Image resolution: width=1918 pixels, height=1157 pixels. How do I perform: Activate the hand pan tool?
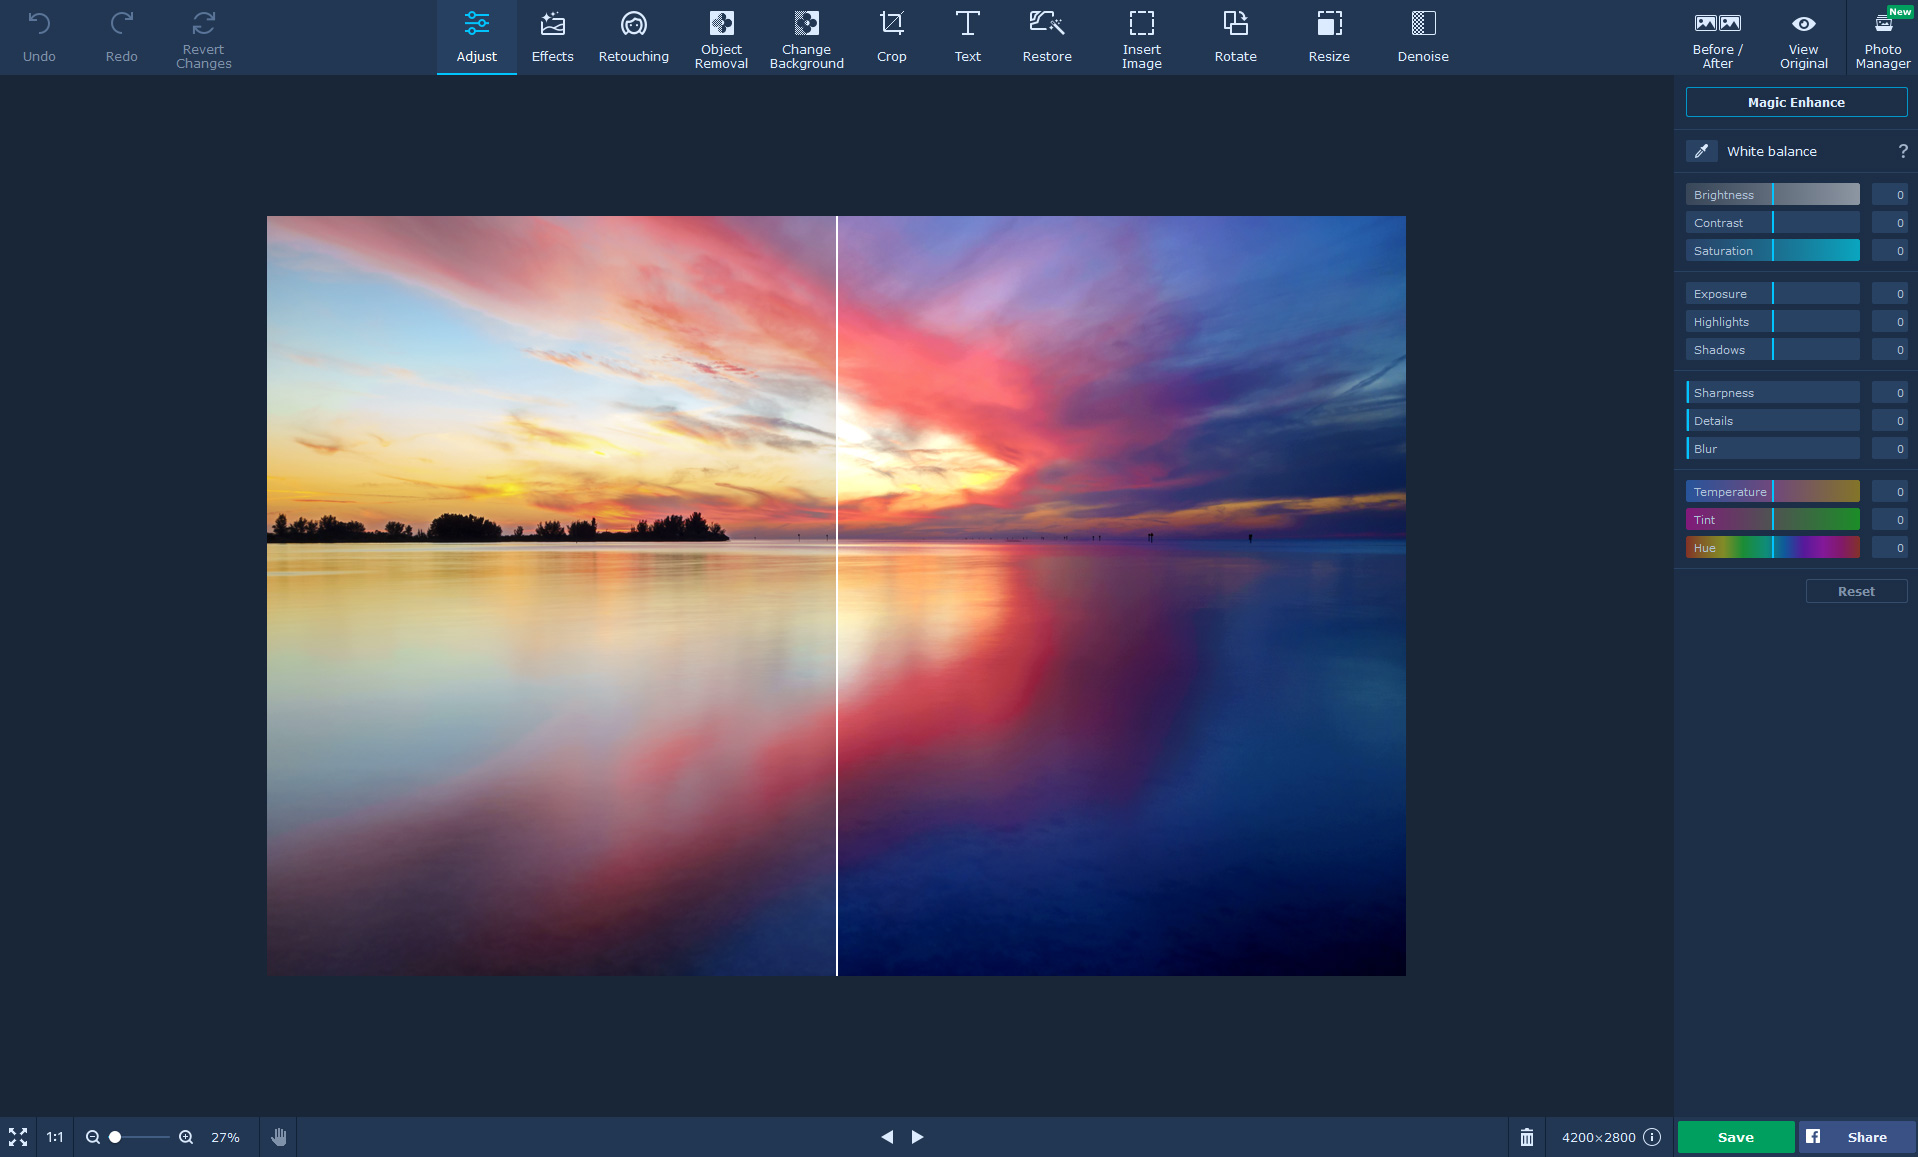pyautogui.click(x=279, y=1137)
